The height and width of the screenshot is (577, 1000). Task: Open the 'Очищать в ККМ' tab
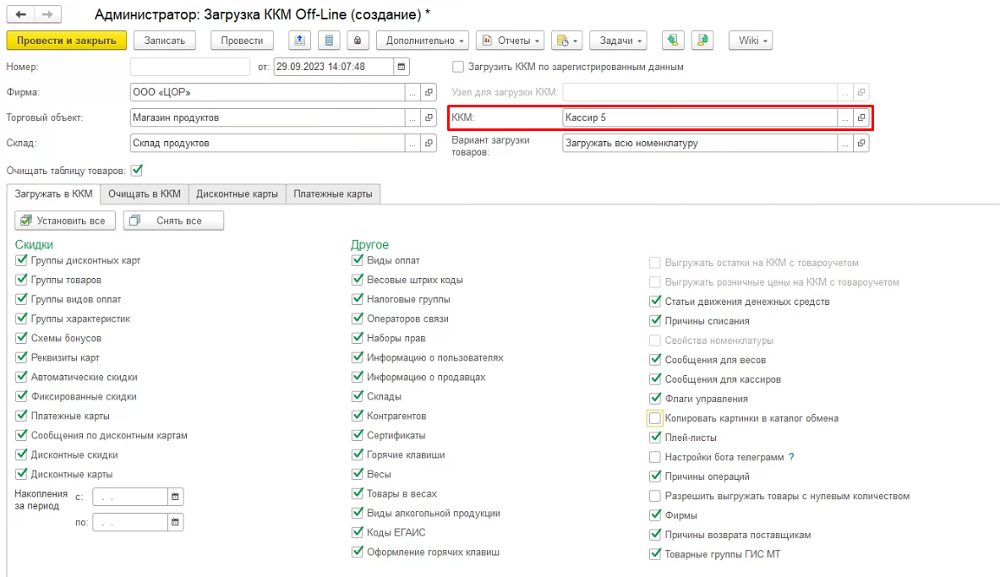[144, 193]
